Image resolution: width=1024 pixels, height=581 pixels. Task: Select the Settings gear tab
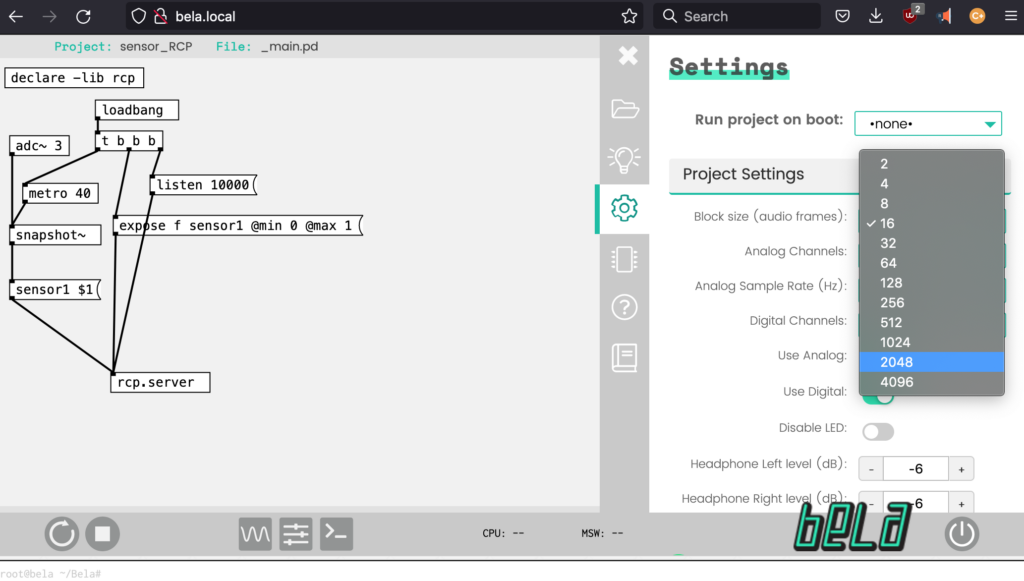(624, 208)
